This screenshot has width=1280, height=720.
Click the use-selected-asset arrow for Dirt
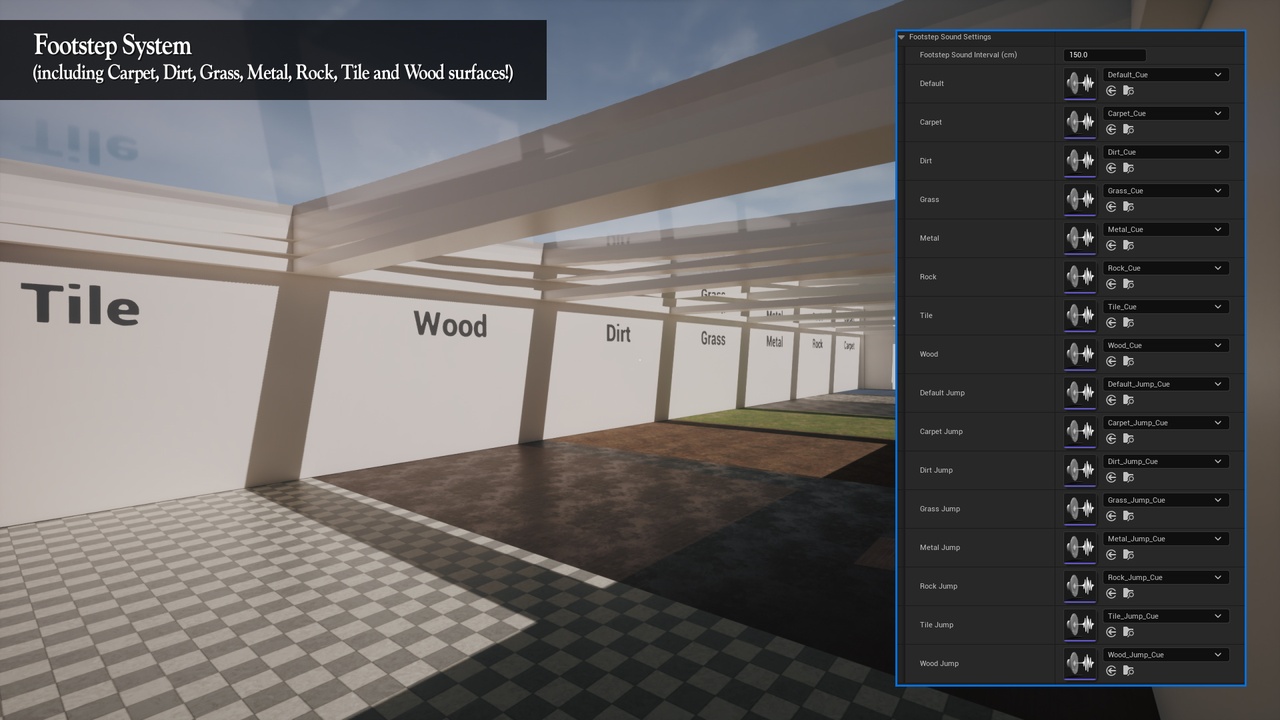coord(1111,168)
